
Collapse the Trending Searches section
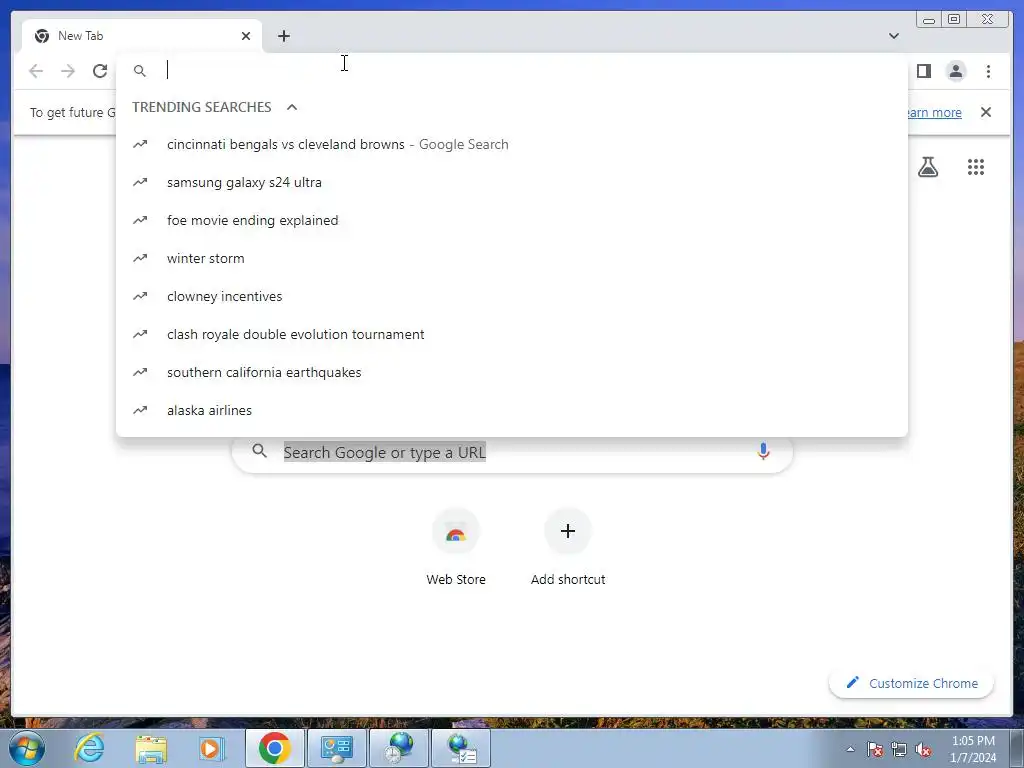point(292,107)
